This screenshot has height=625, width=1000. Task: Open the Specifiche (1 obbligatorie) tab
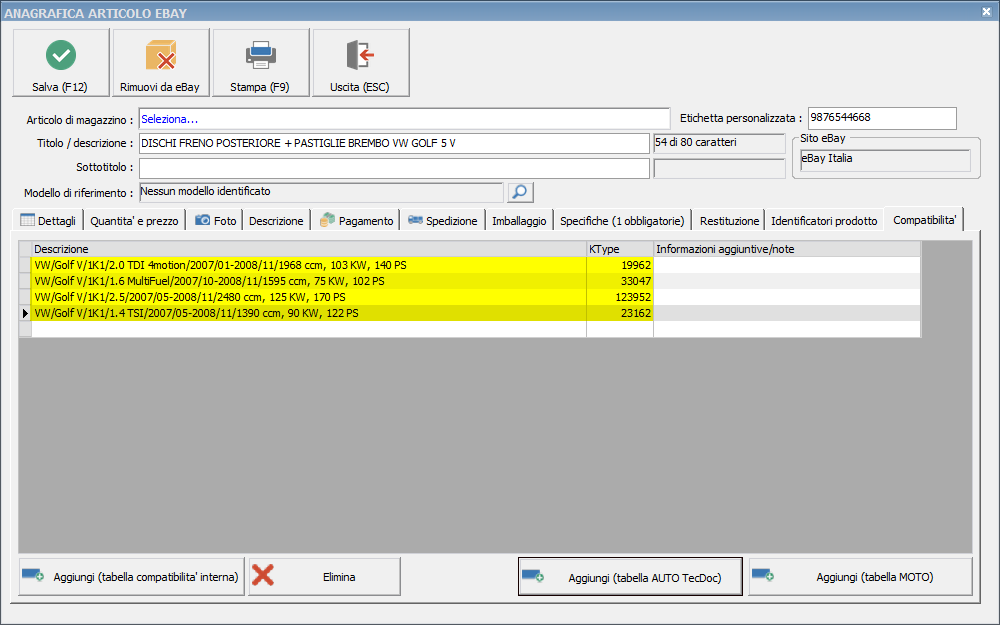(622, 221)
